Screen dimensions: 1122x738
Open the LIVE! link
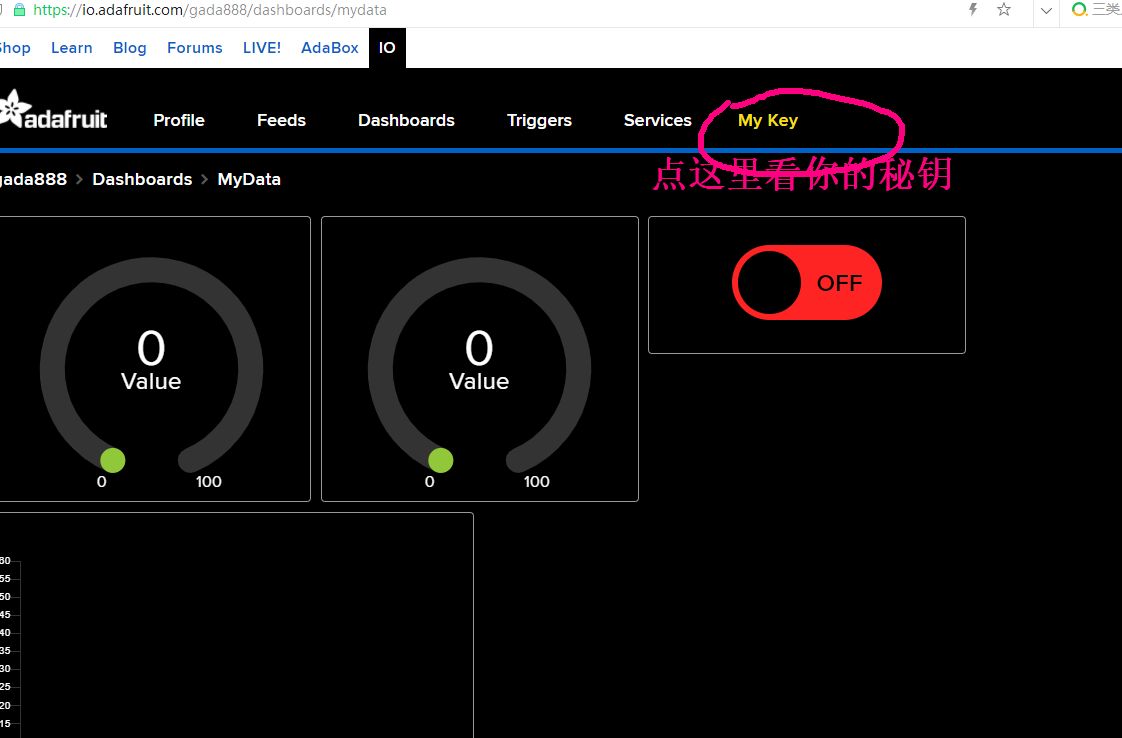[262, 48]
